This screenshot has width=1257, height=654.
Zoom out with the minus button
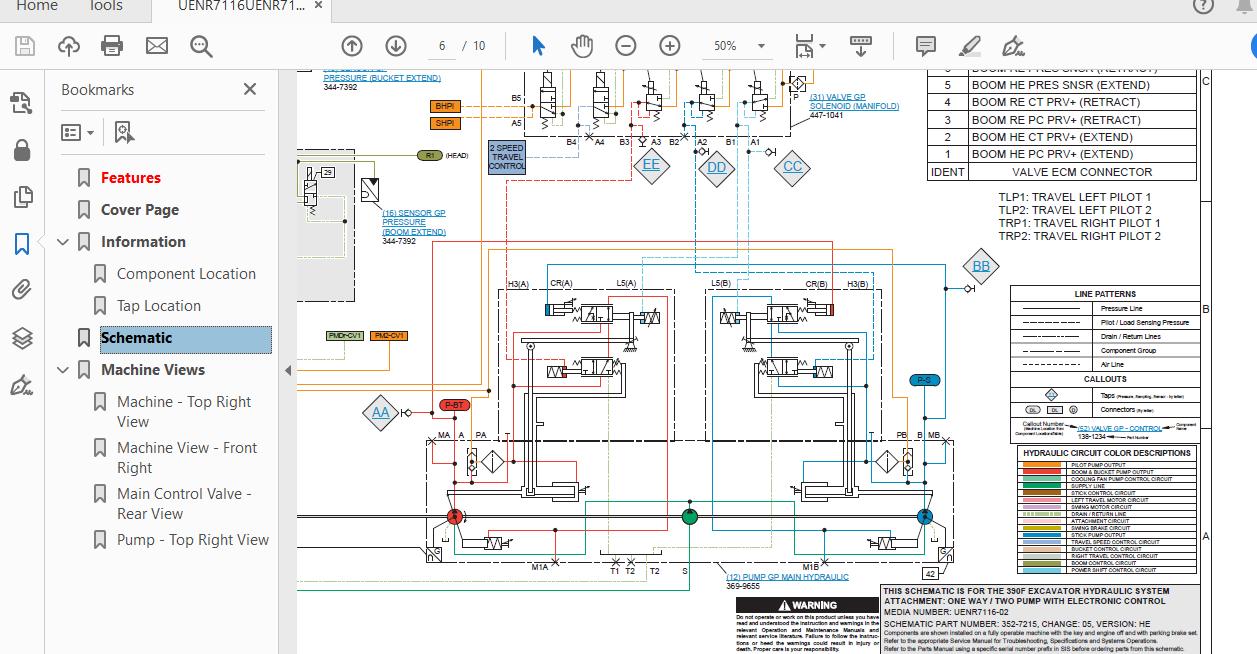coord(626,46)
